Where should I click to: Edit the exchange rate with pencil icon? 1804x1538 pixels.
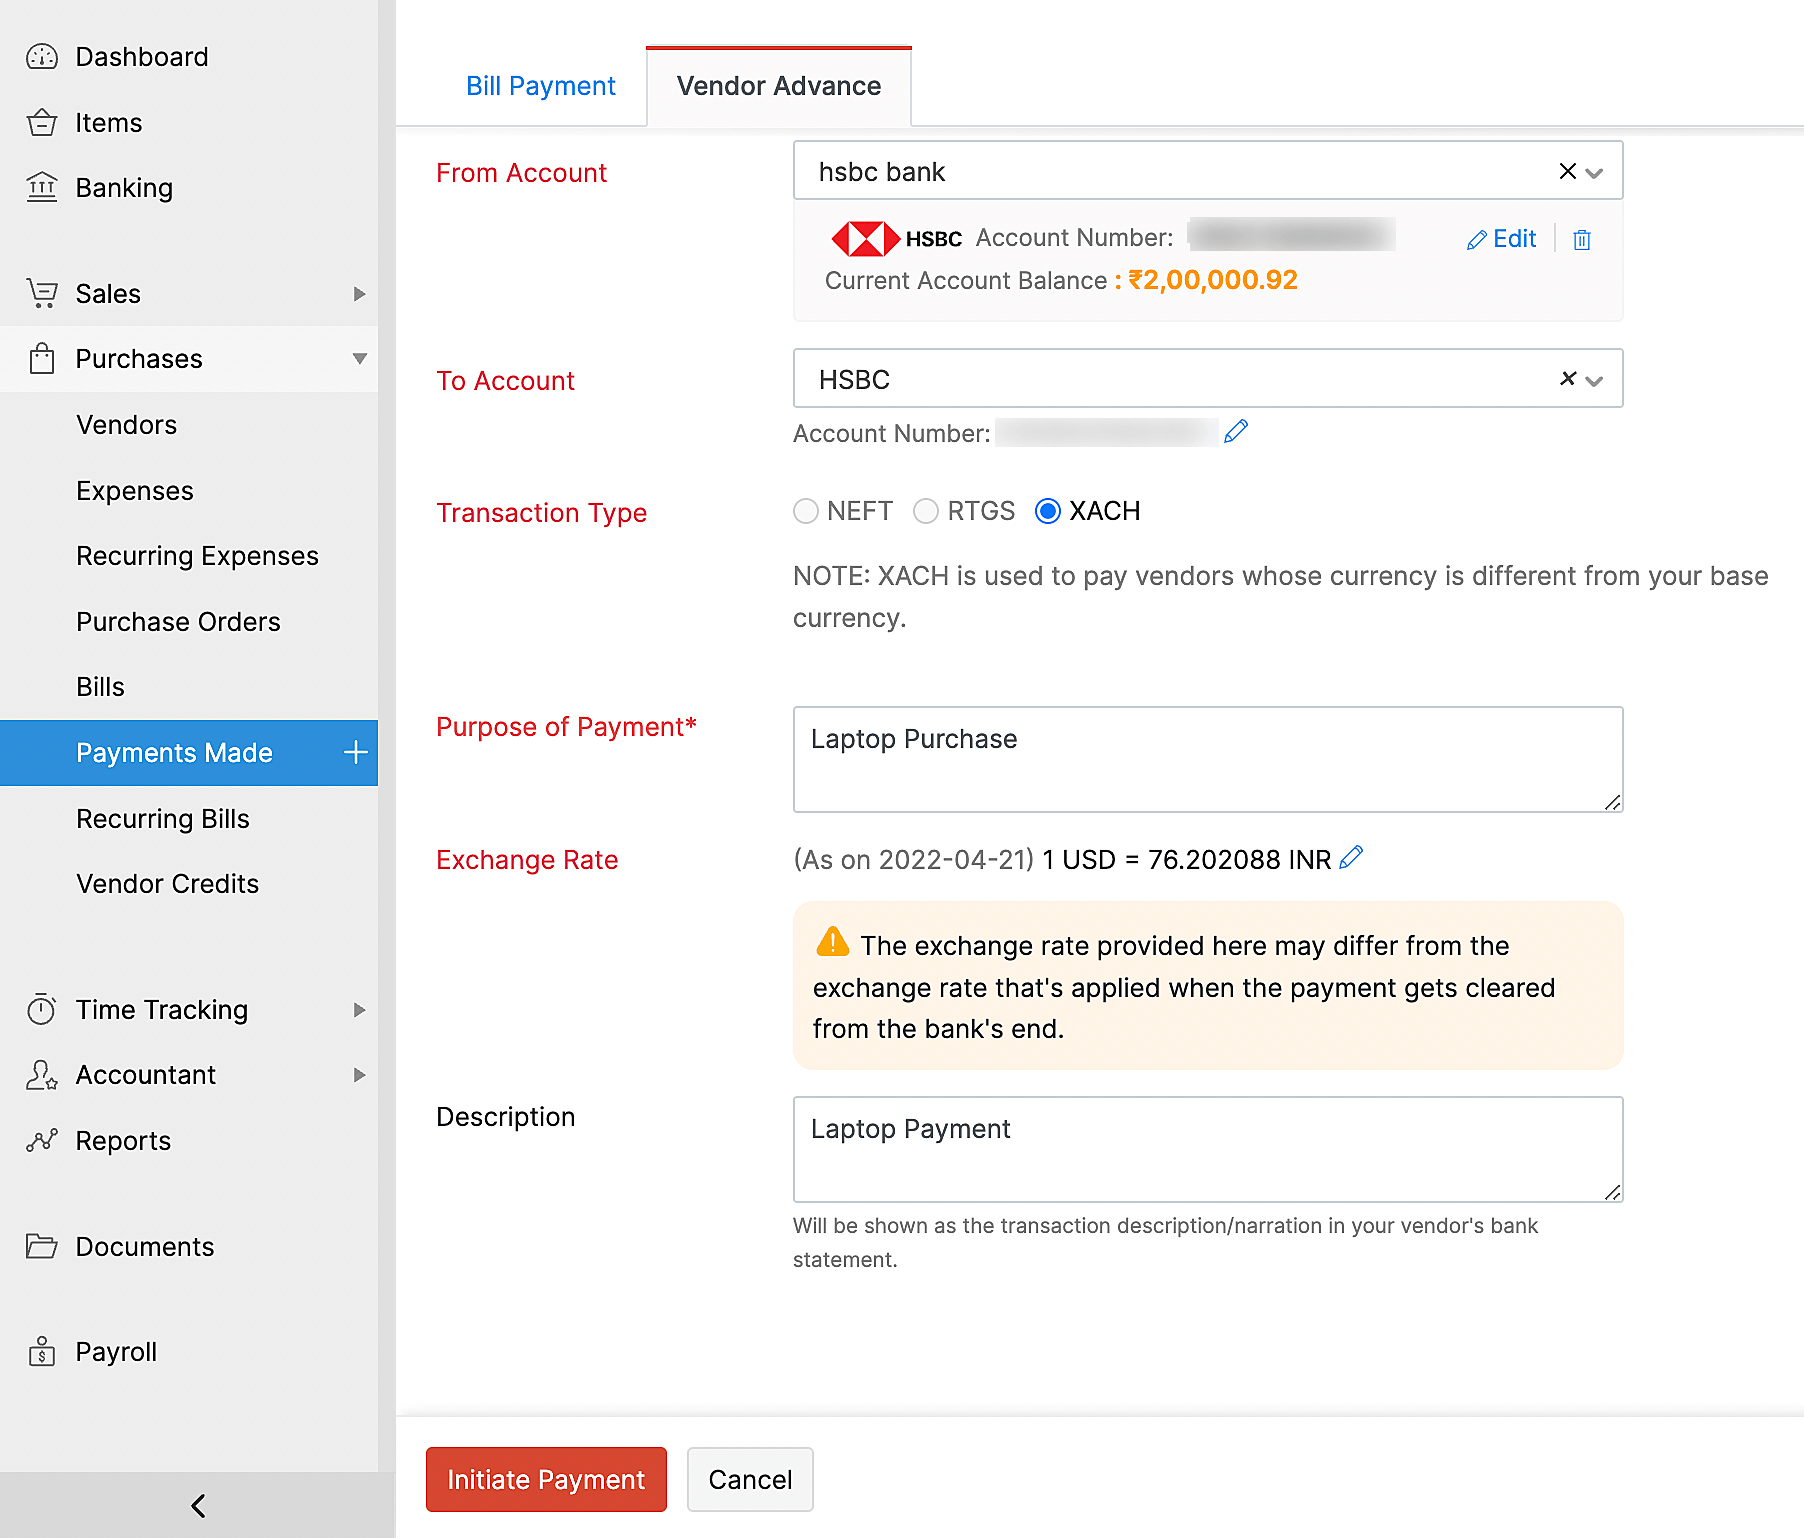coord(1351,858)
